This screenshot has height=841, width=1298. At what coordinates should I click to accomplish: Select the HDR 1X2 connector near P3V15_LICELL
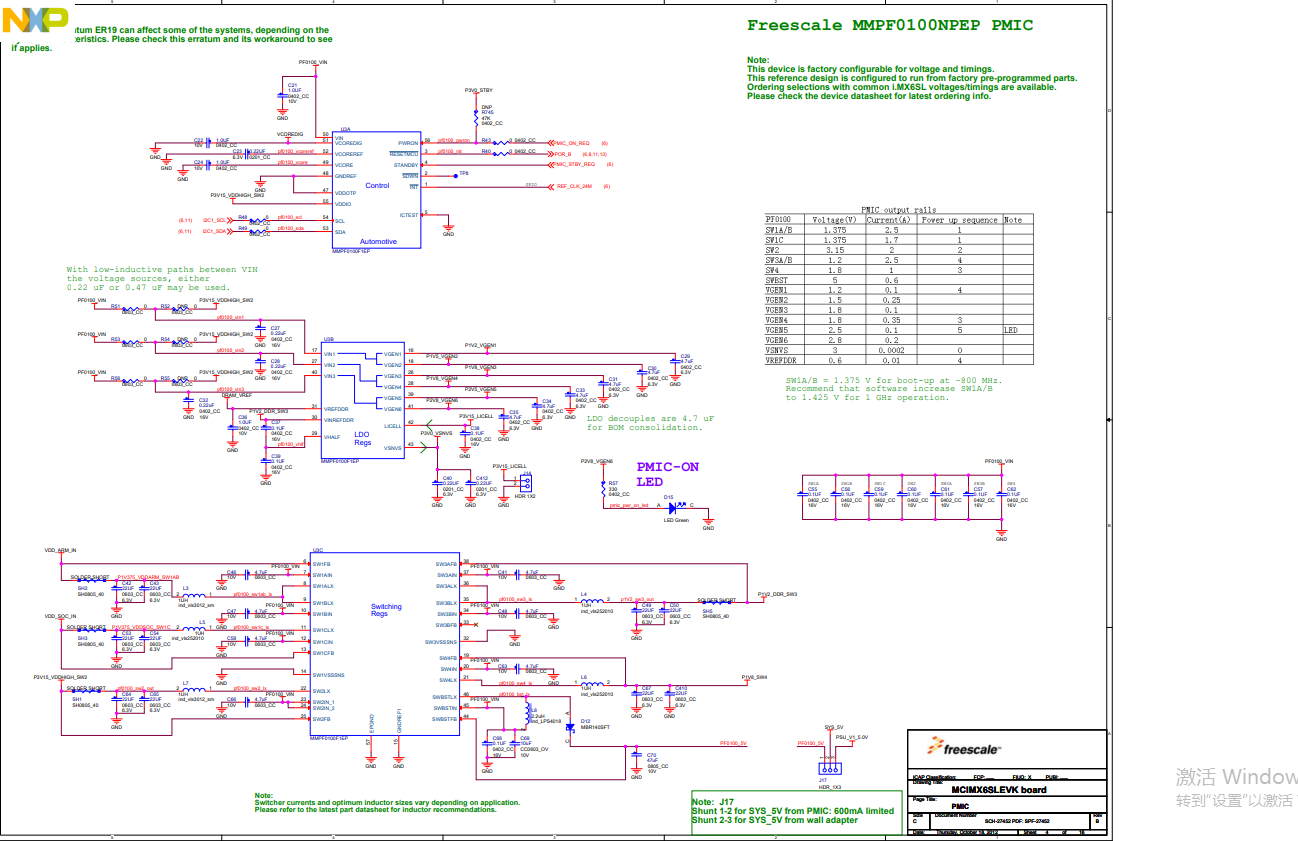click(x=526, y=482)
